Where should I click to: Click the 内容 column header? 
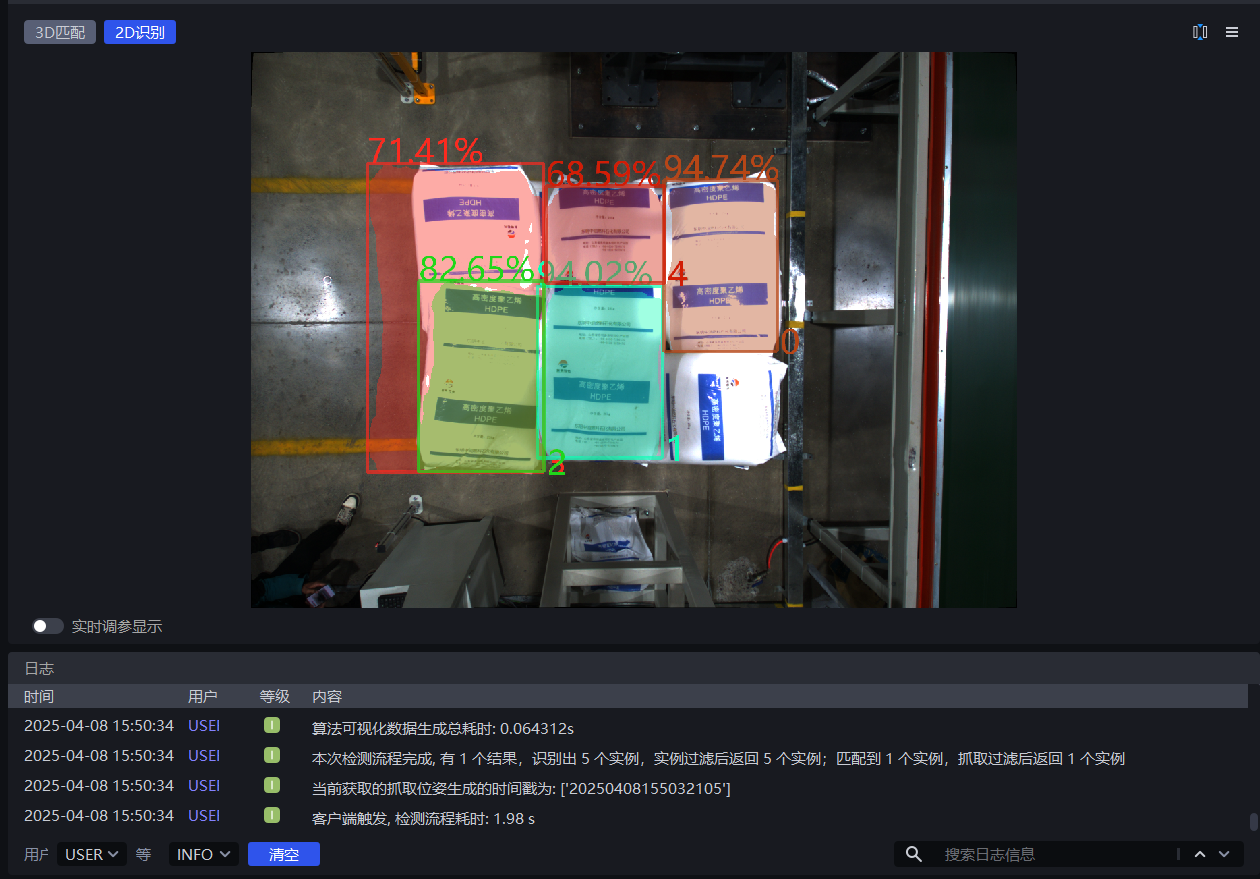click(x=327, y=696)
